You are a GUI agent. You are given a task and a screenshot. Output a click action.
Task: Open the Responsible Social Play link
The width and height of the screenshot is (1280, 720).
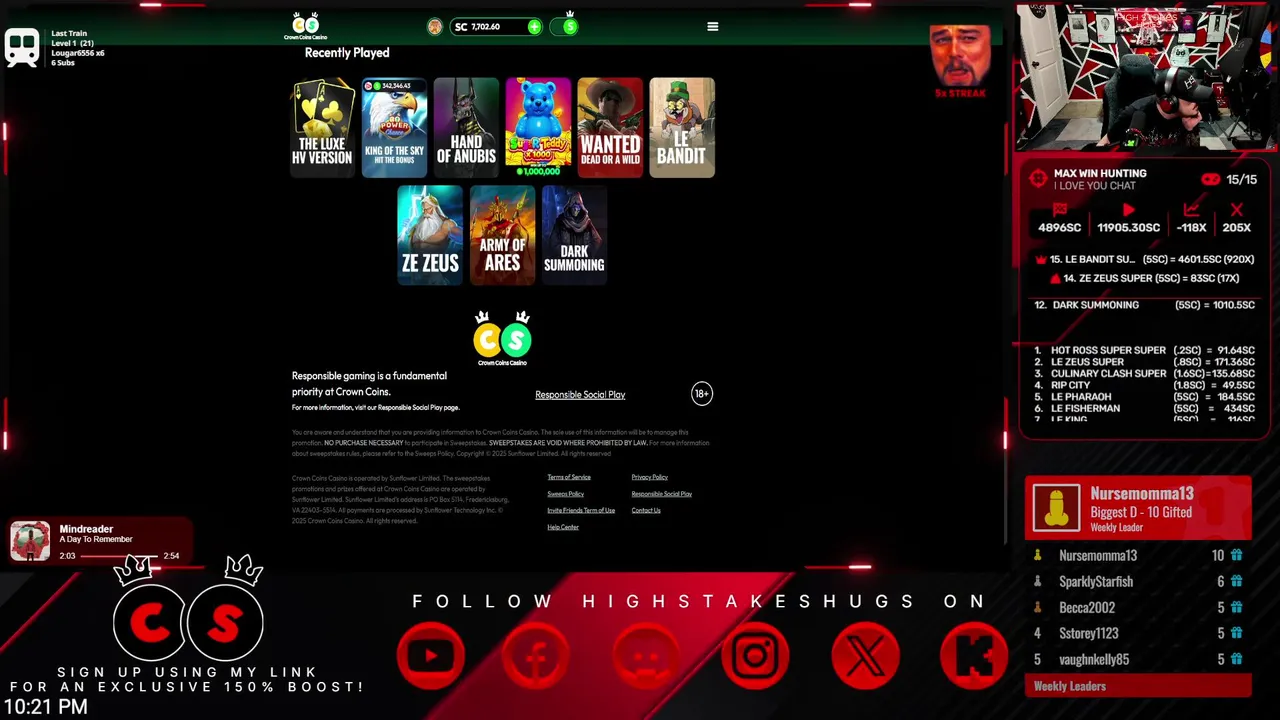coord(580,395)
